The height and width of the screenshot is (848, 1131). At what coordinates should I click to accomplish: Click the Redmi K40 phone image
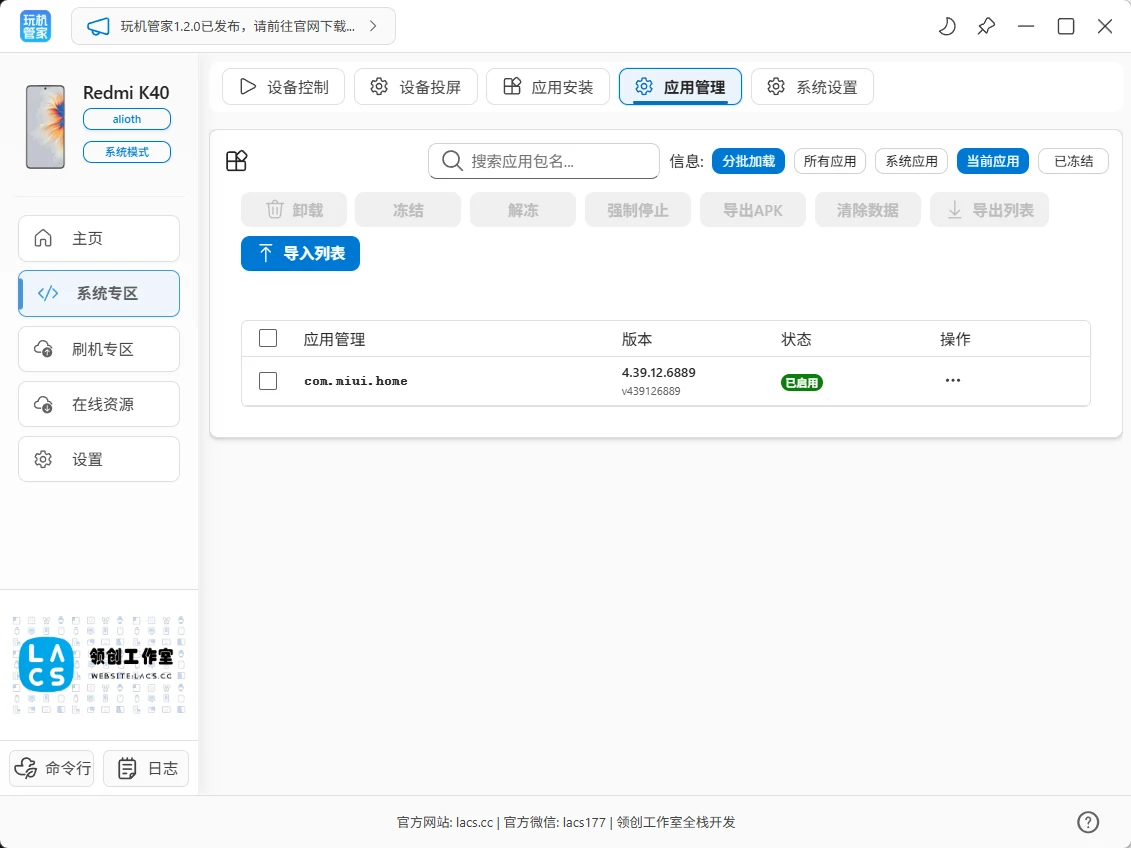[x=45, y=127]
